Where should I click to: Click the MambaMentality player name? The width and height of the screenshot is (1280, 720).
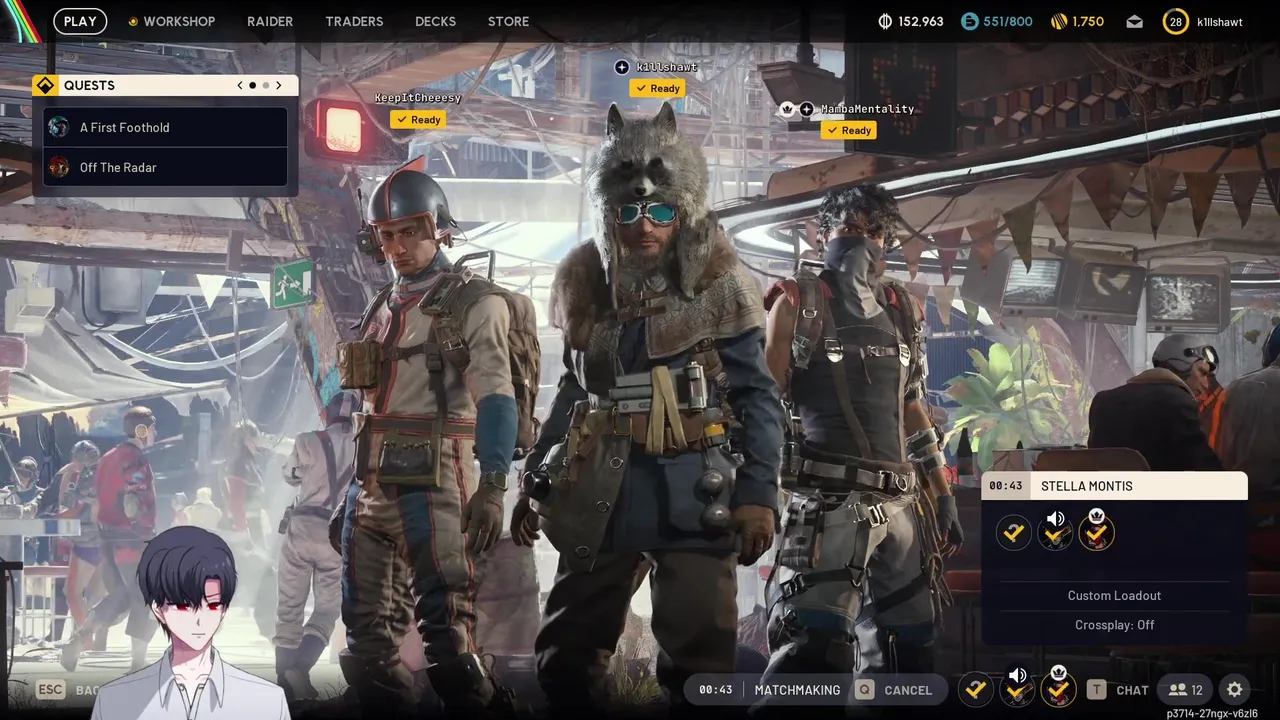pyautogui.click(x=868, y=109)
